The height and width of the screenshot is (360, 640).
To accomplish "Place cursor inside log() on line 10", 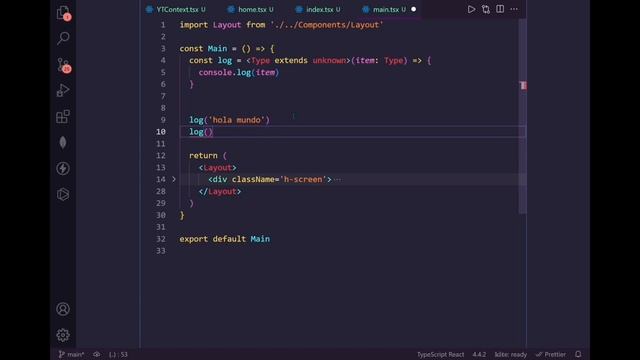I will [208, 132].
